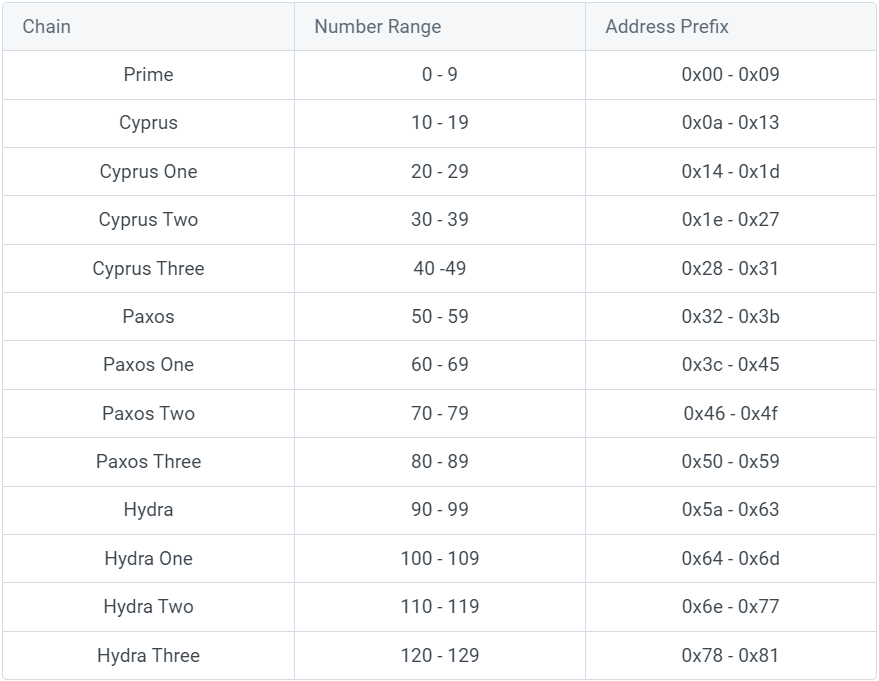Select the Paxos One chain cell
Viewport: 879px width, 681px height.
click(x=148, y=365)
